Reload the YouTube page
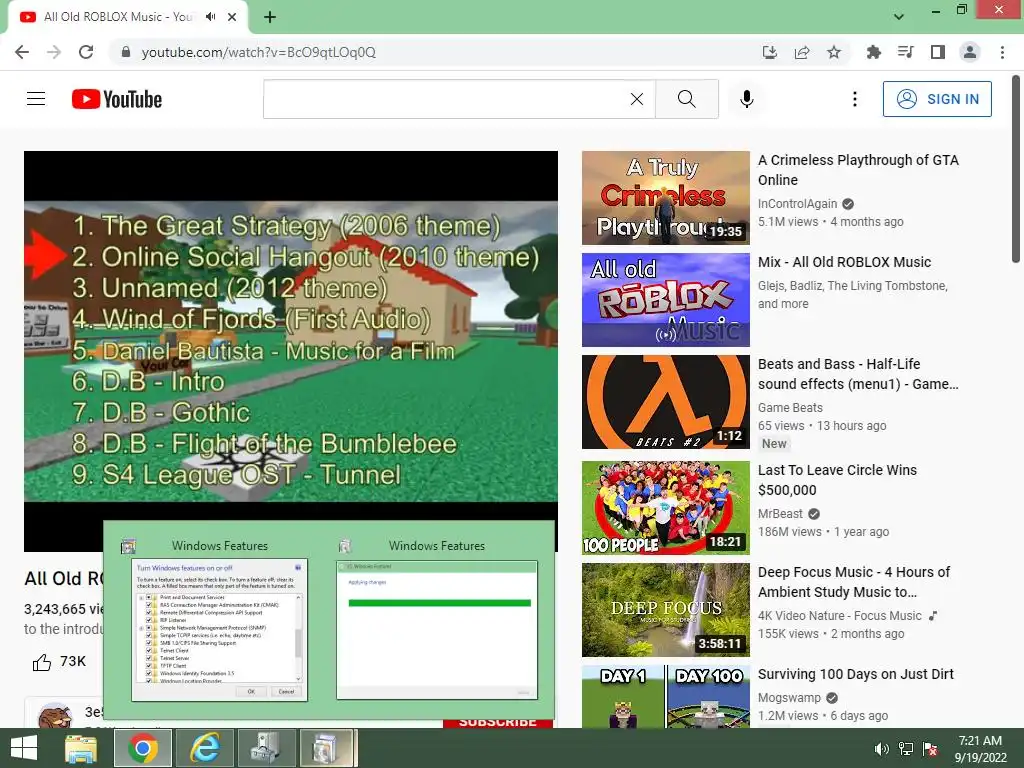 [86, 52]
